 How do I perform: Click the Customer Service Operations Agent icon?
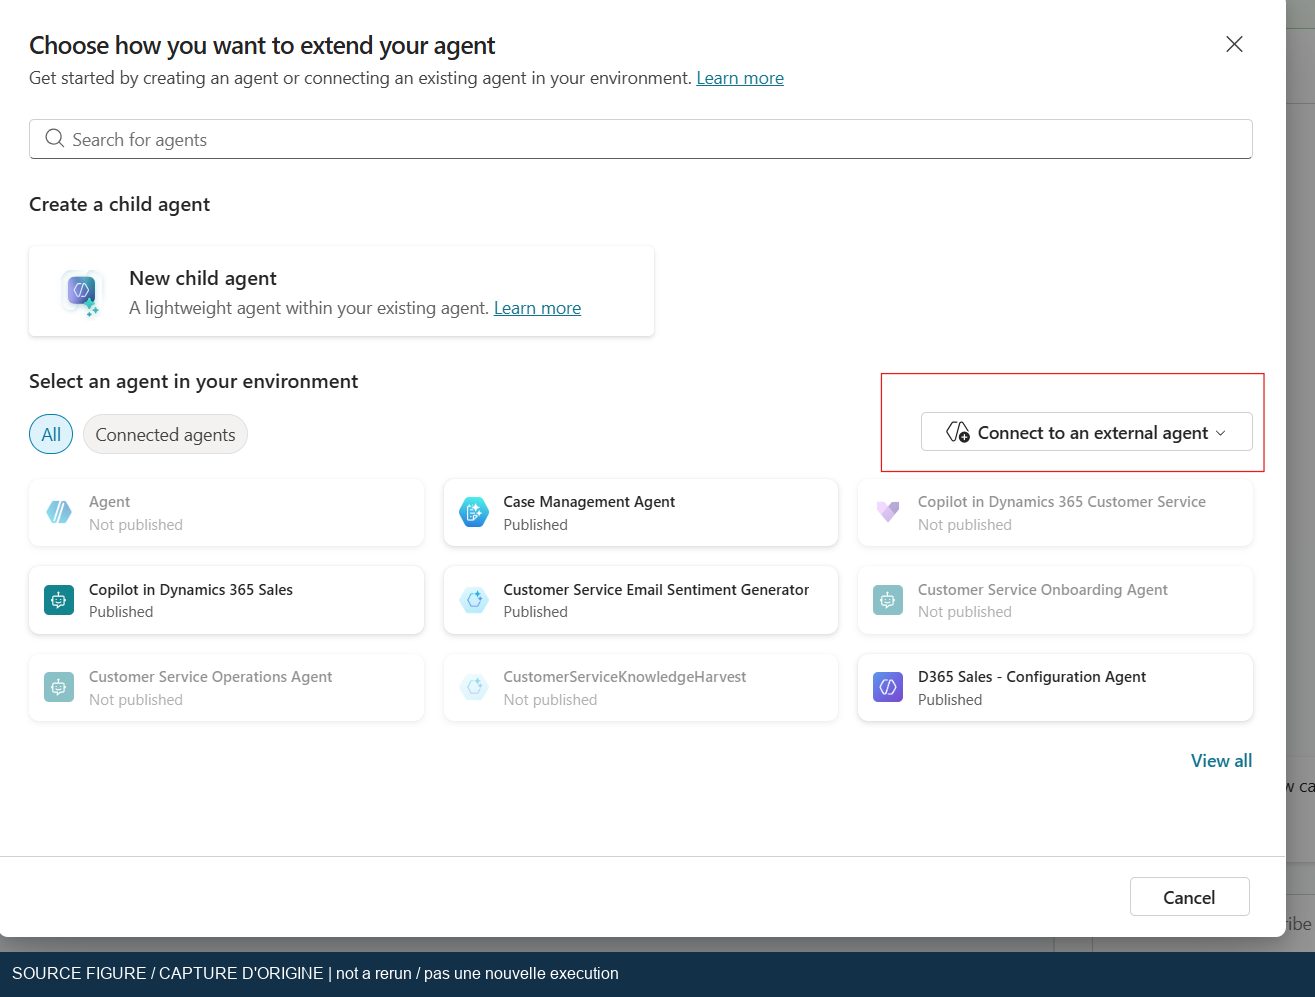point(59,688)
